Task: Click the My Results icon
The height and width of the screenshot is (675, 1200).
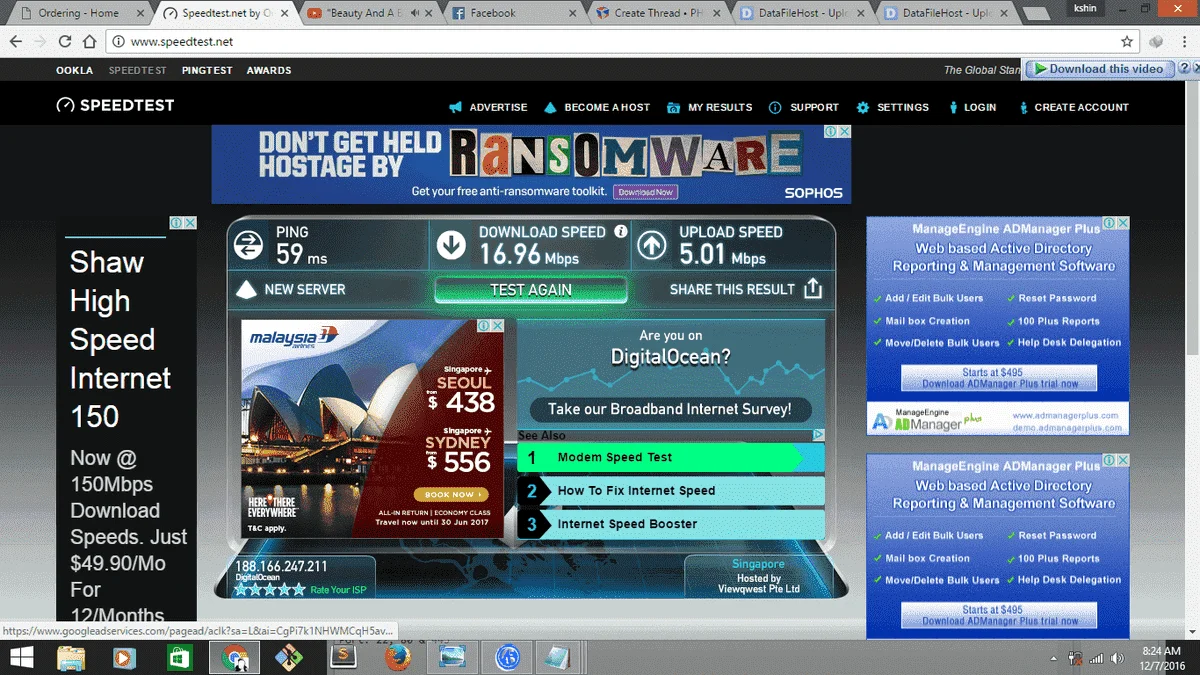Action: tap(672, 107)
